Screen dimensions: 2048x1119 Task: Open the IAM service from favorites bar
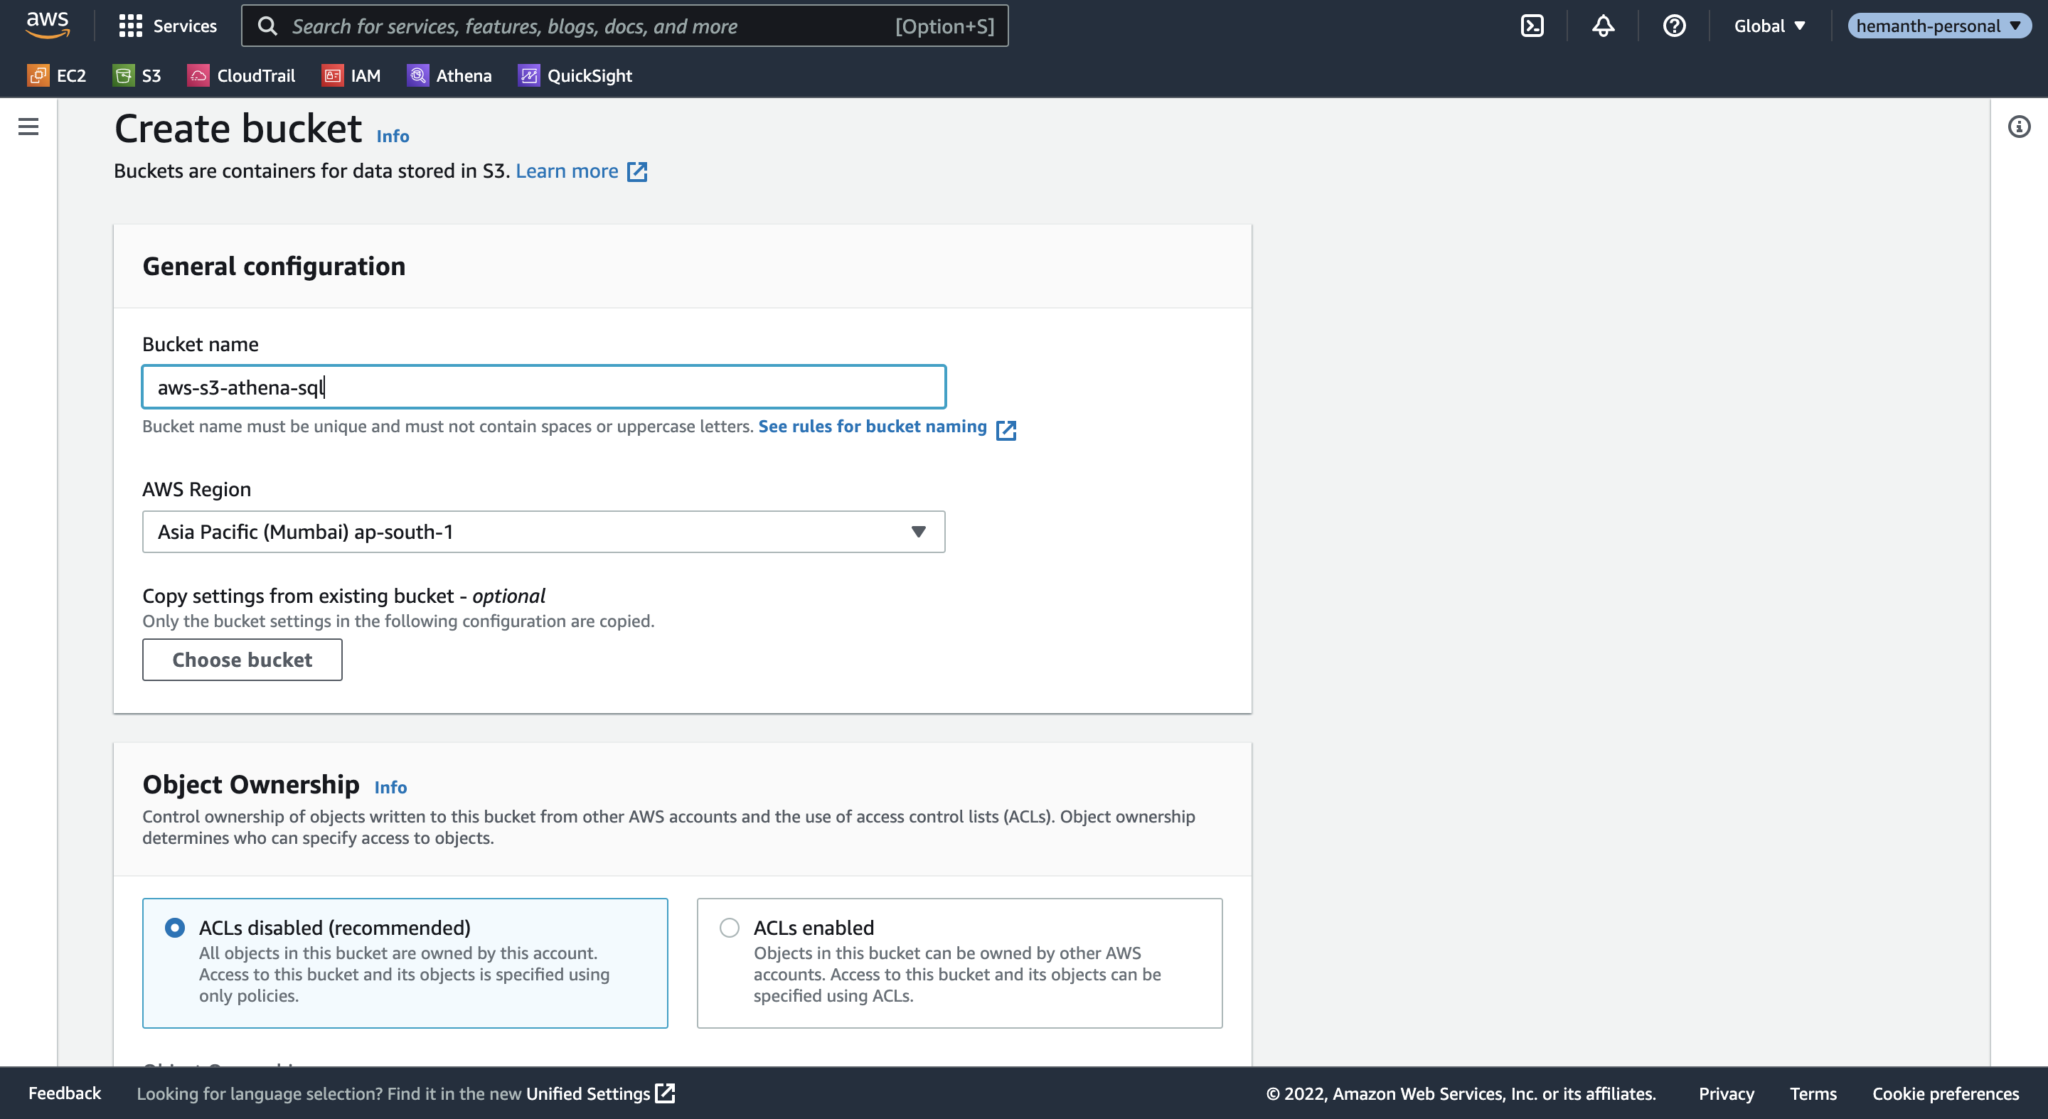351,75
